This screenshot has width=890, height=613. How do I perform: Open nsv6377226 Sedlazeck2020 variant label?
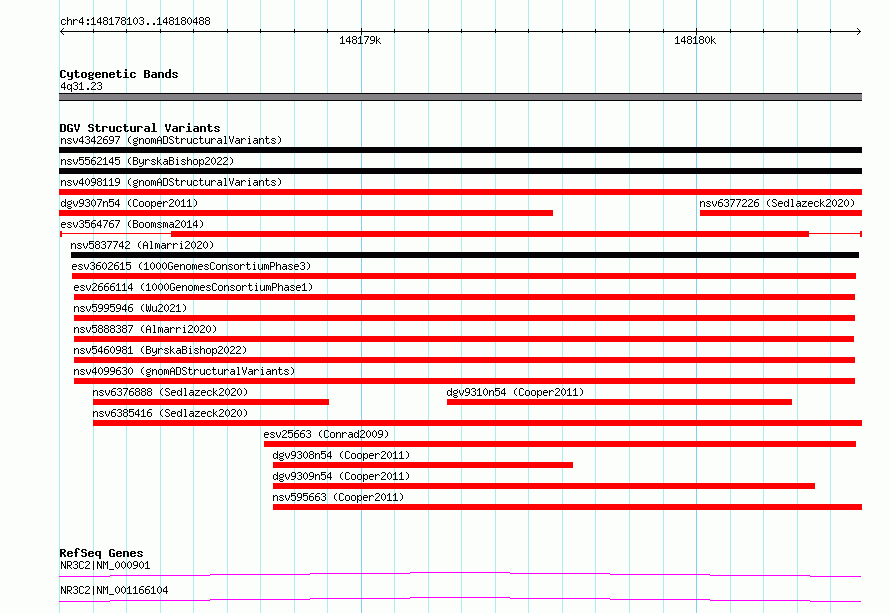click(x=777, y=203)
